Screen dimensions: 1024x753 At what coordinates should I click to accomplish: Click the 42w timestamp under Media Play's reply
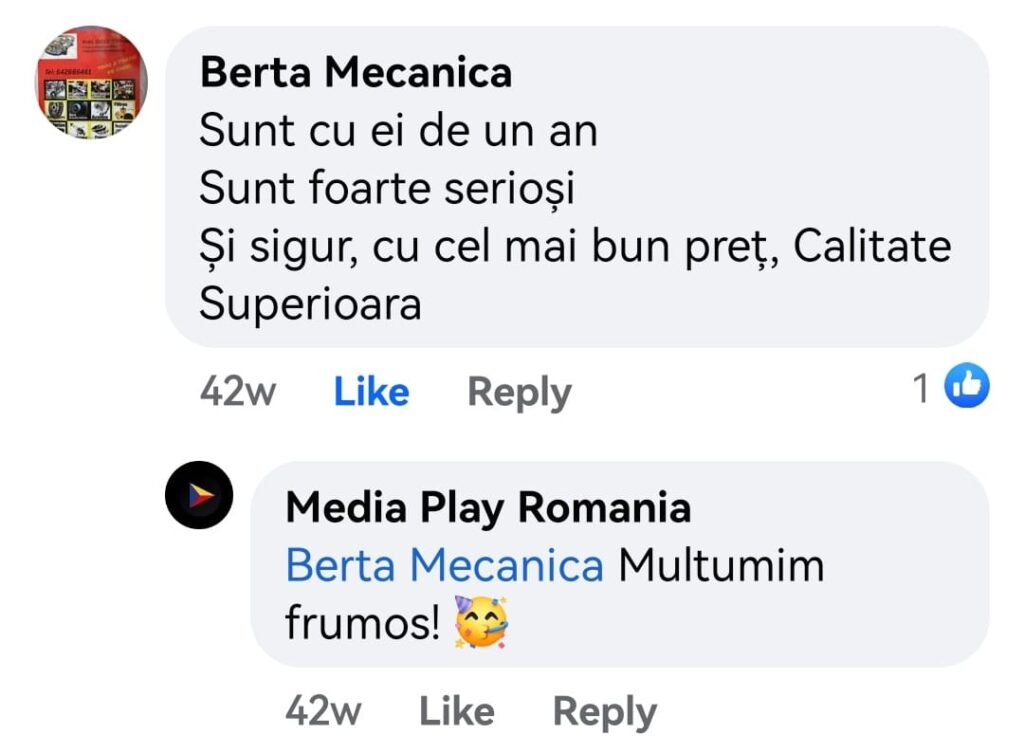(323, 711)
